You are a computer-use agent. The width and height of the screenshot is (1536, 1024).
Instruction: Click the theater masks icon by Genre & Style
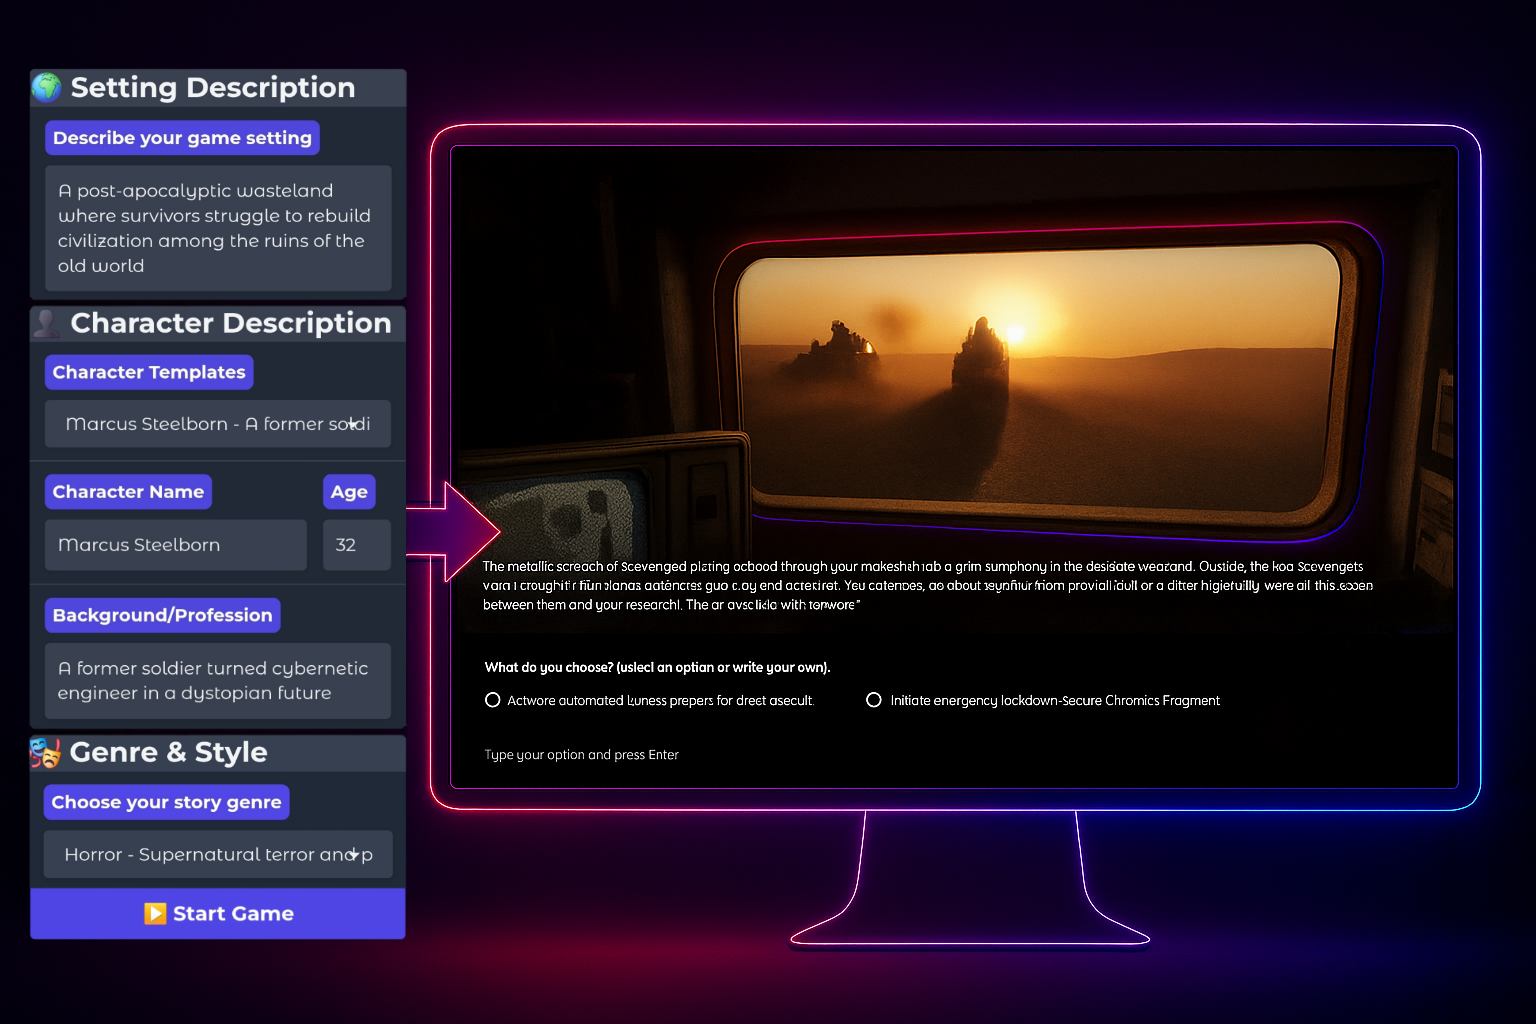click(45, 752)
